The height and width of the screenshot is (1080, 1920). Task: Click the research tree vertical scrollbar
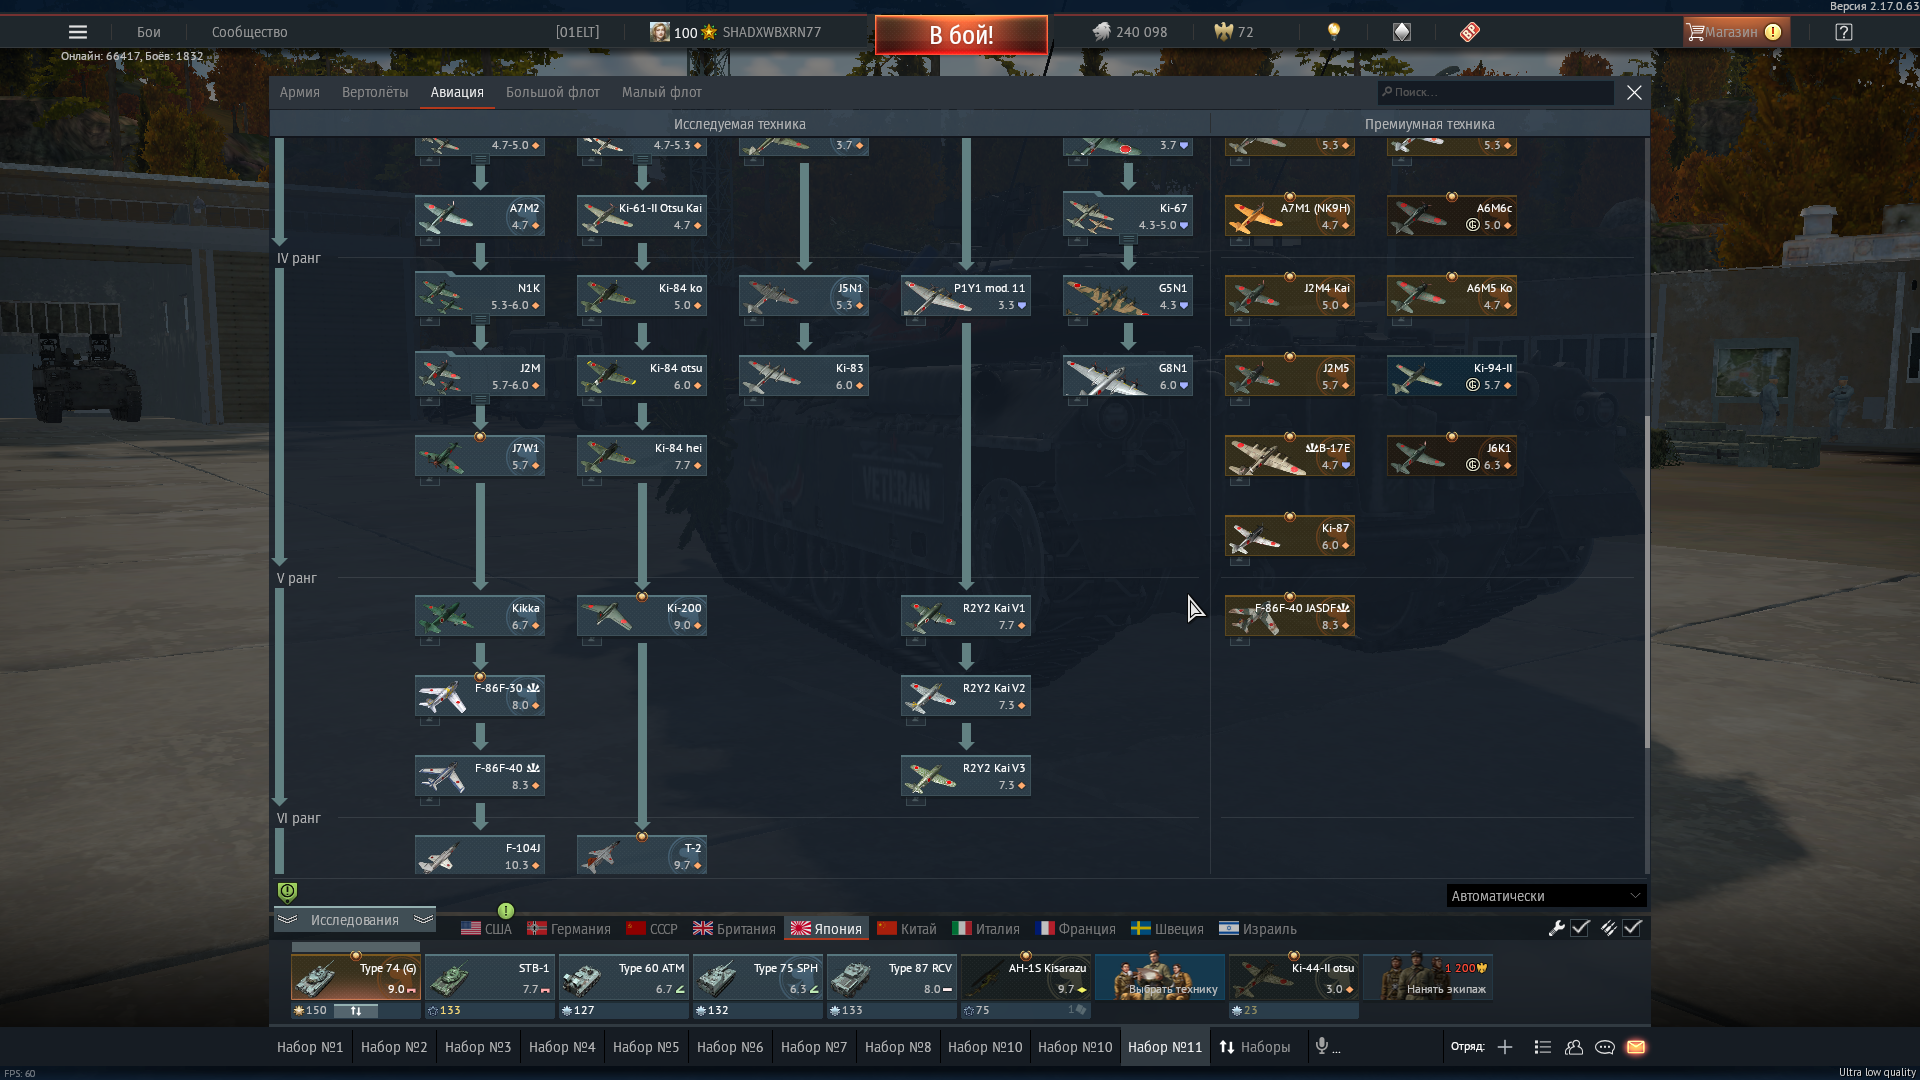tap(1646, 580)
